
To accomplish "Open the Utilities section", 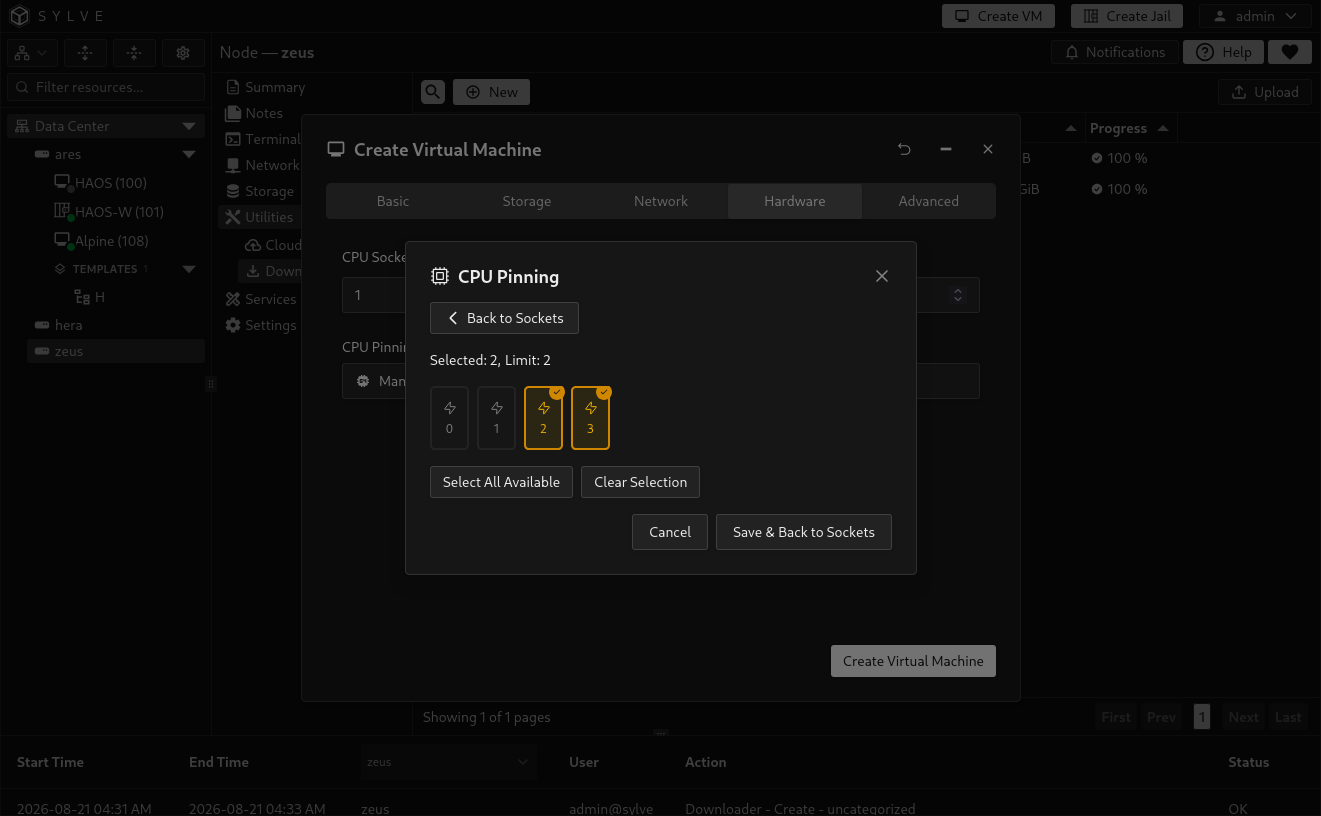I will (x=259, y=217).
